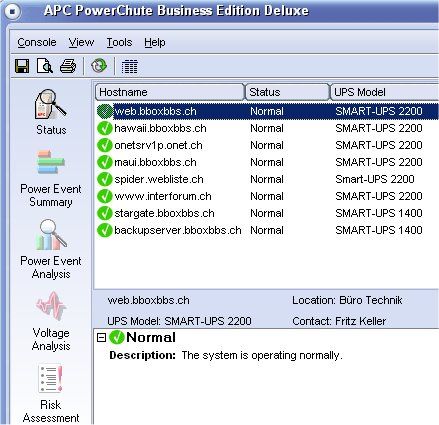The image size is (439, 425).
Task: Open Risk Assessment in sidebar
Action: click(x=51, y=394)
